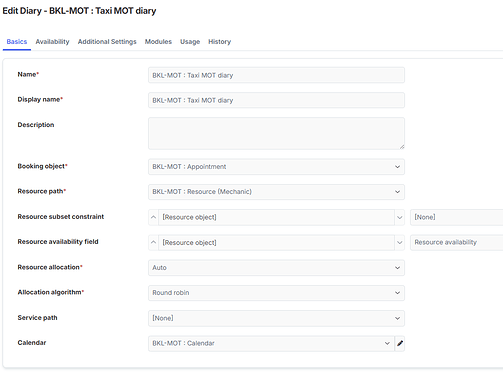The width and height of the screenshot is (503, 375).
Task: Open the Service path dropdown
Action: [x=276, y=318]
